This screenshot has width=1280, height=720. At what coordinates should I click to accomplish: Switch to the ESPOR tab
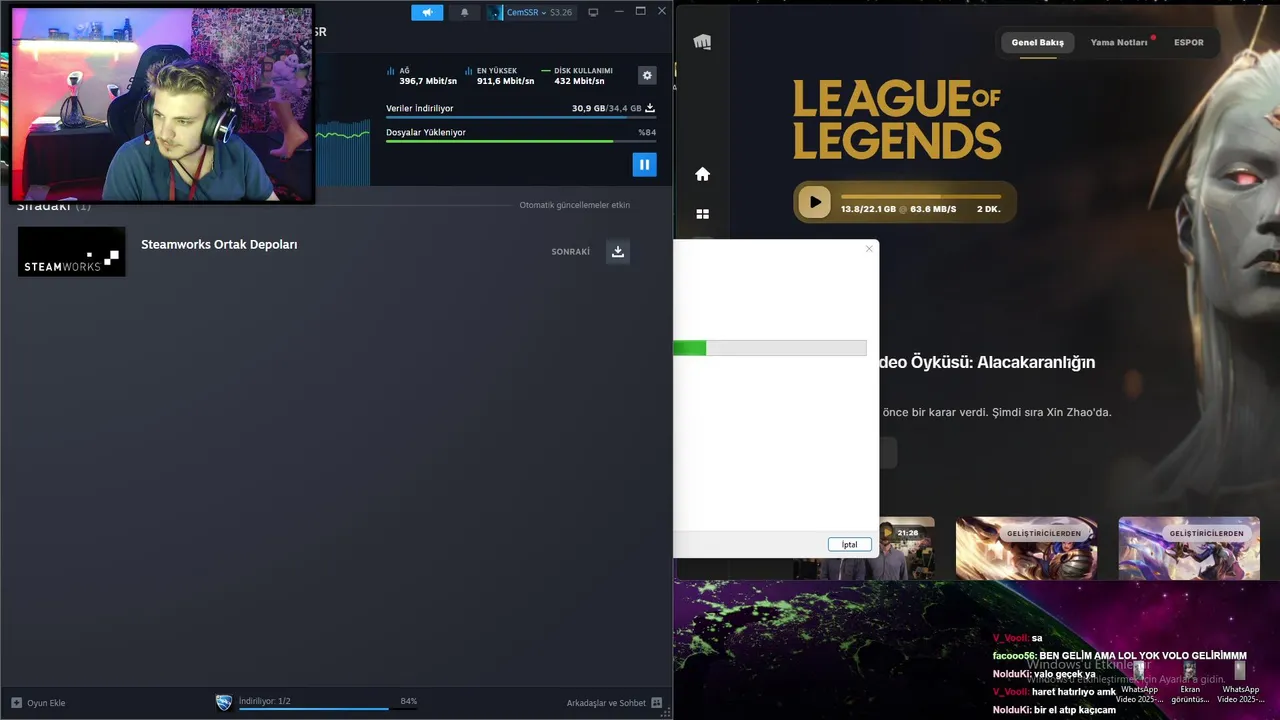click(1189, 43)
